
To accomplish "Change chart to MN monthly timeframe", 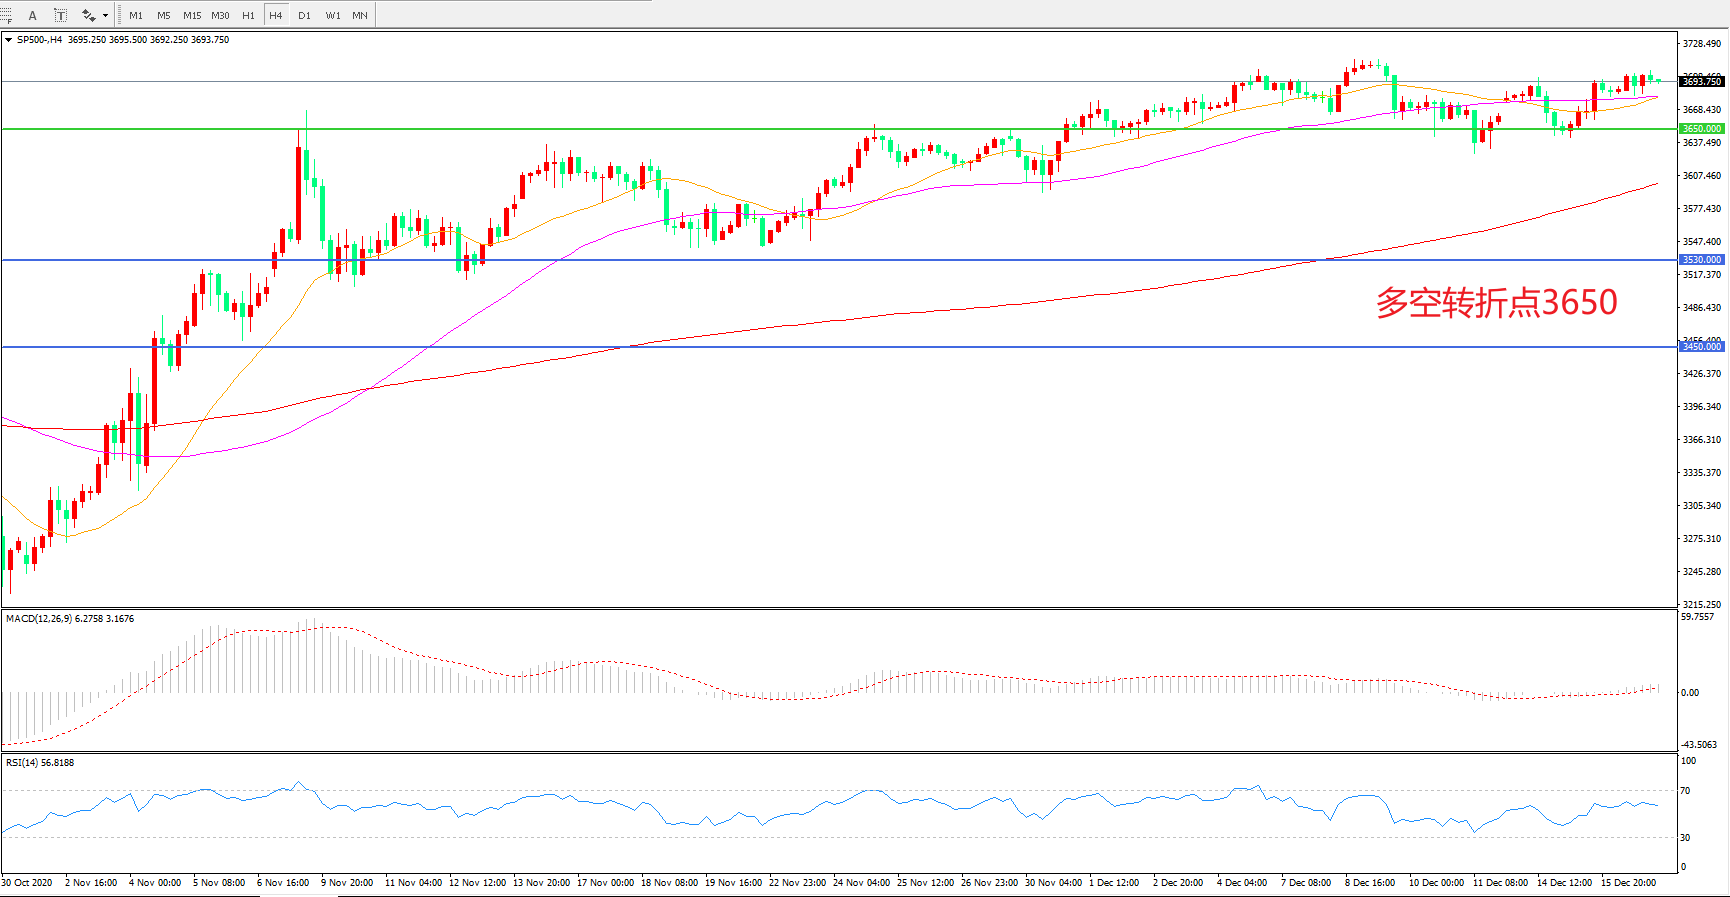I will click(x=360, y=15).
